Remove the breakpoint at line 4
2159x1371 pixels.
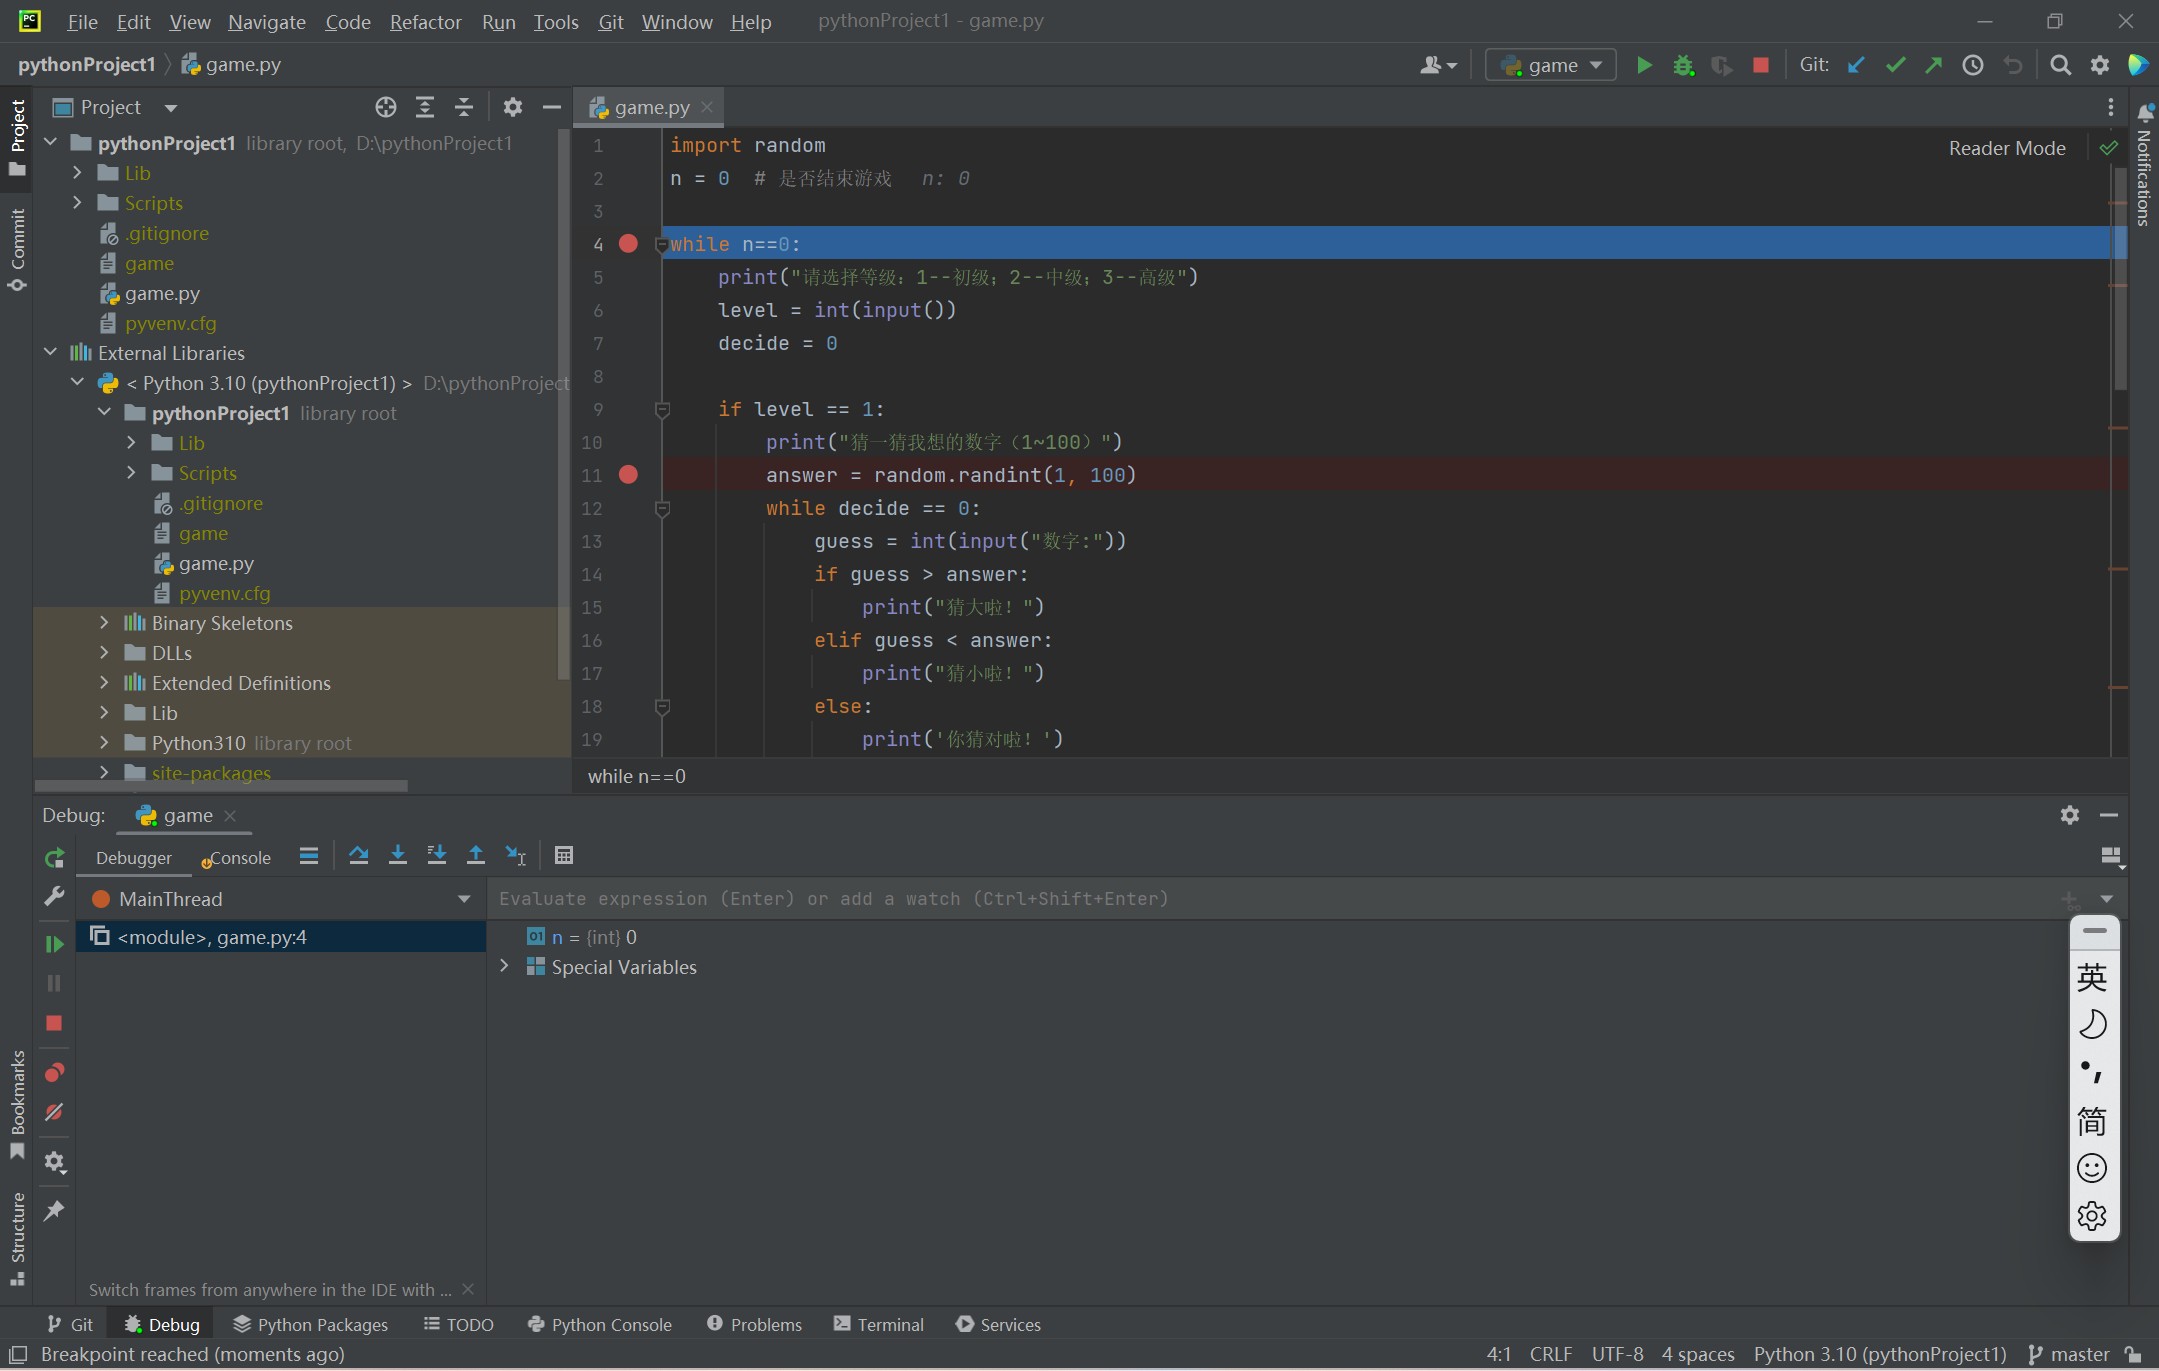tap(628, 244)
